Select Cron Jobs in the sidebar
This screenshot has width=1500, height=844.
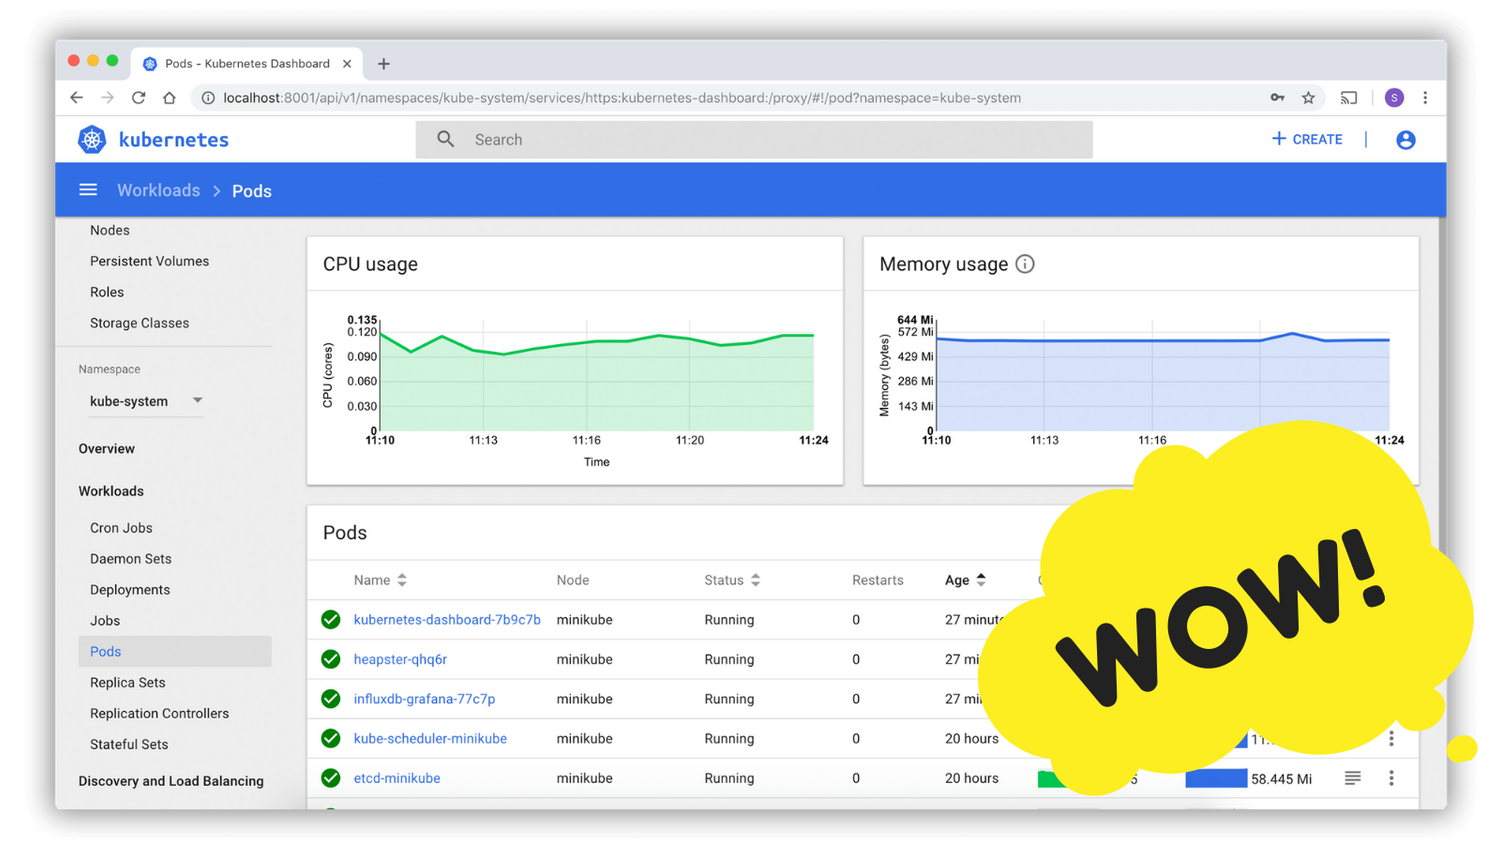tap(121, 528)
